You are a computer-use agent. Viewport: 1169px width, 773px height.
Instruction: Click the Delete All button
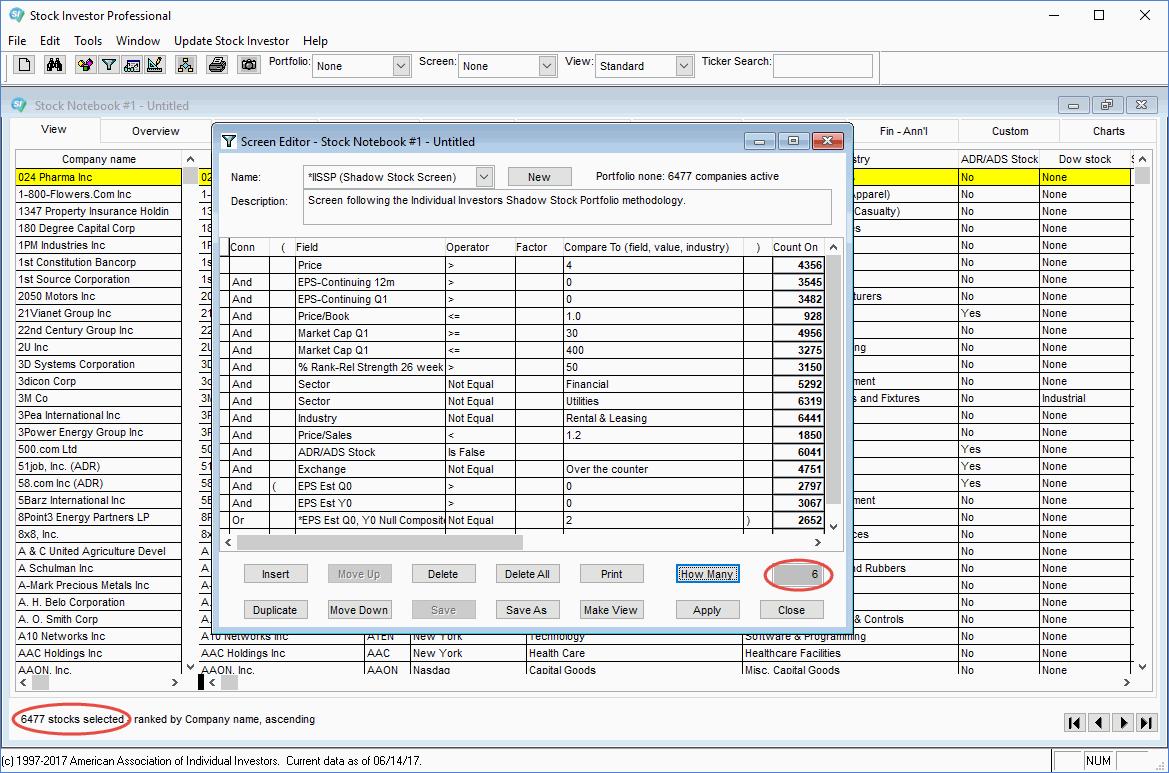click(x=527, y=573)
